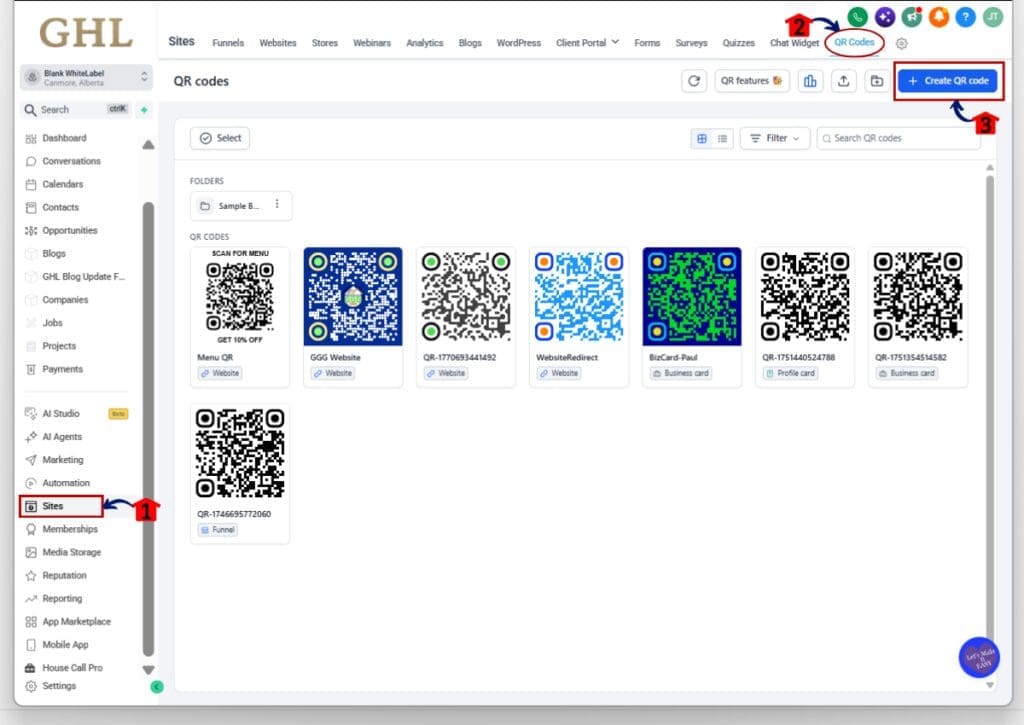Open the QR Codes tab

854,42
